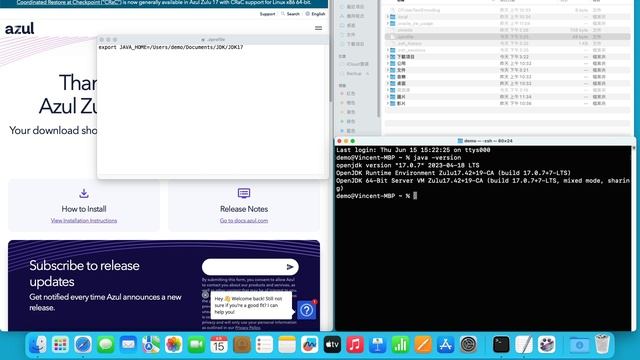Image resolution: width=640 pixels, height=360 pixels.
Task: Expand the 文件 folder in Finder
Action: (x=388, y=70)
